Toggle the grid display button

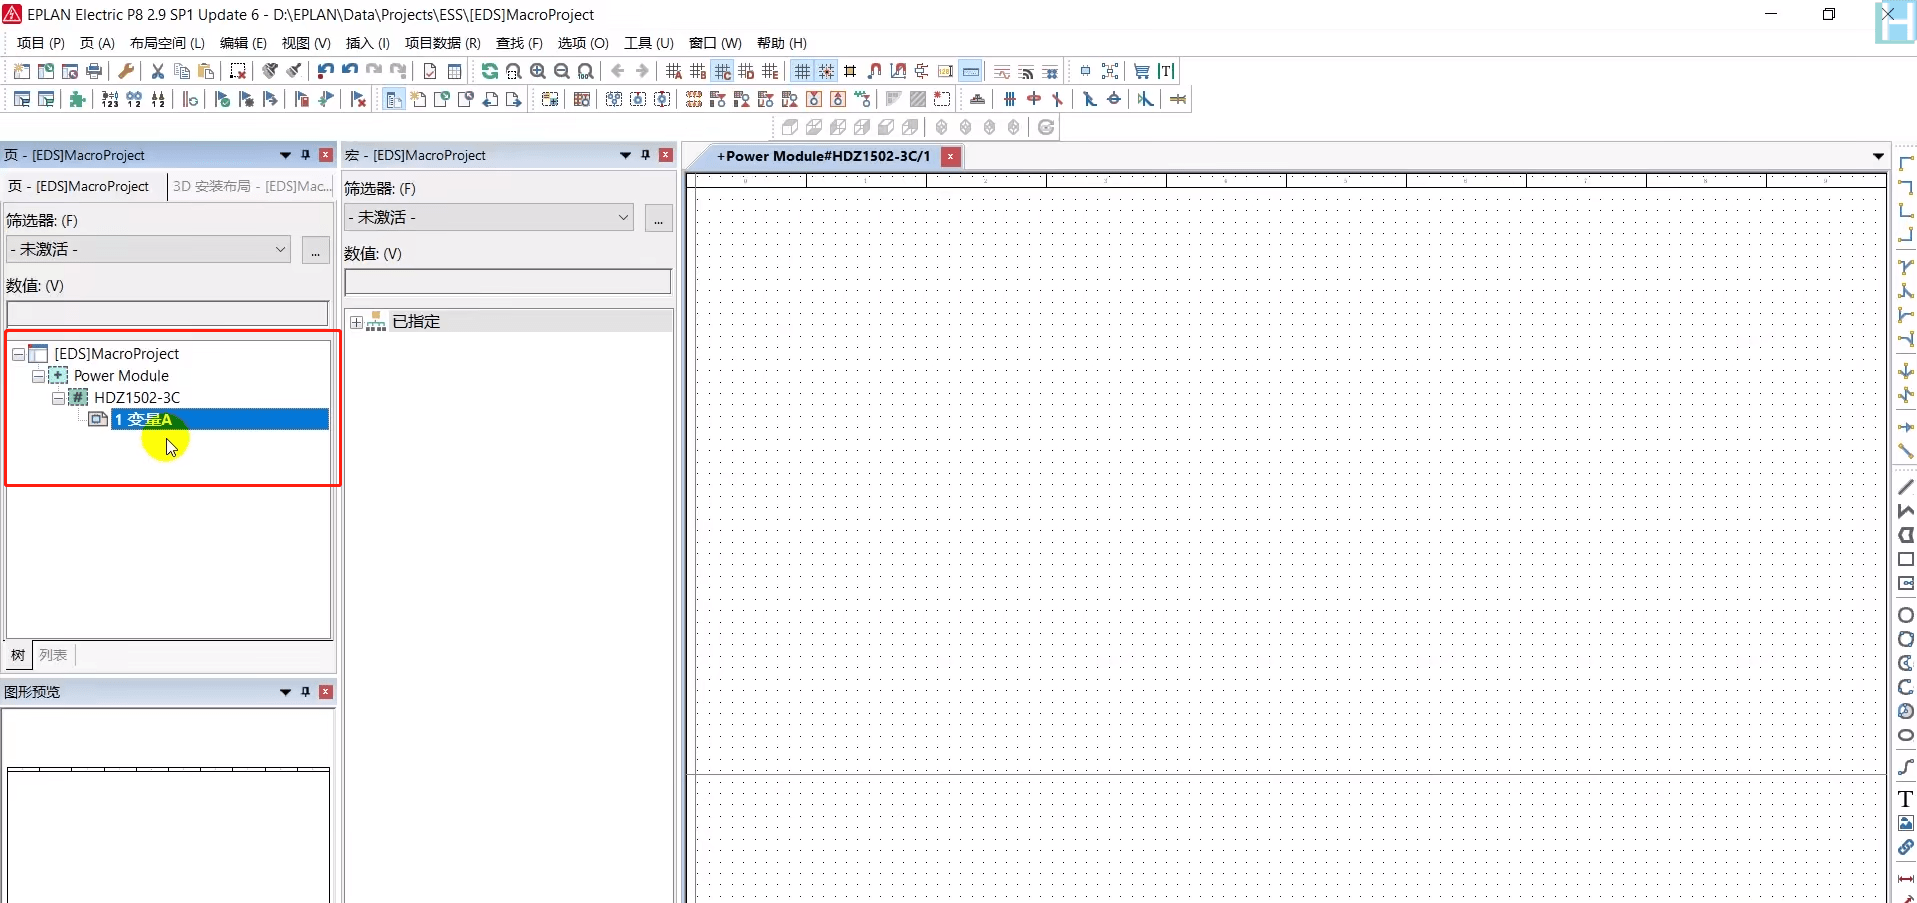[x=802, y=71]
